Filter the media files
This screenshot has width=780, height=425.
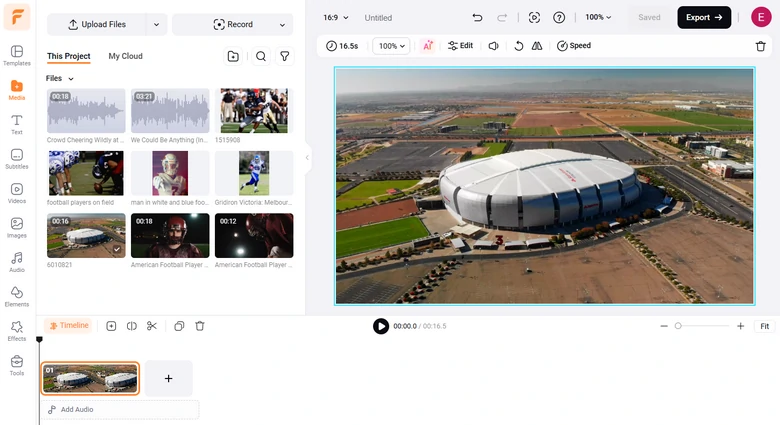285,56
